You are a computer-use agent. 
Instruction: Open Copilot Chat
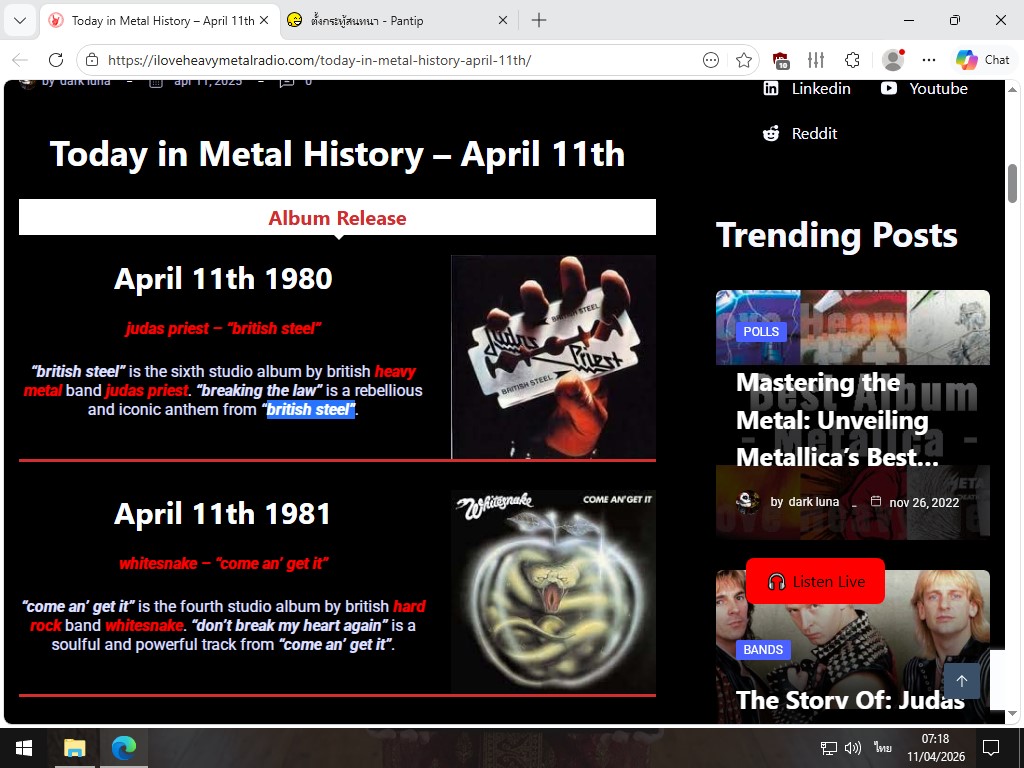(983, 60)
